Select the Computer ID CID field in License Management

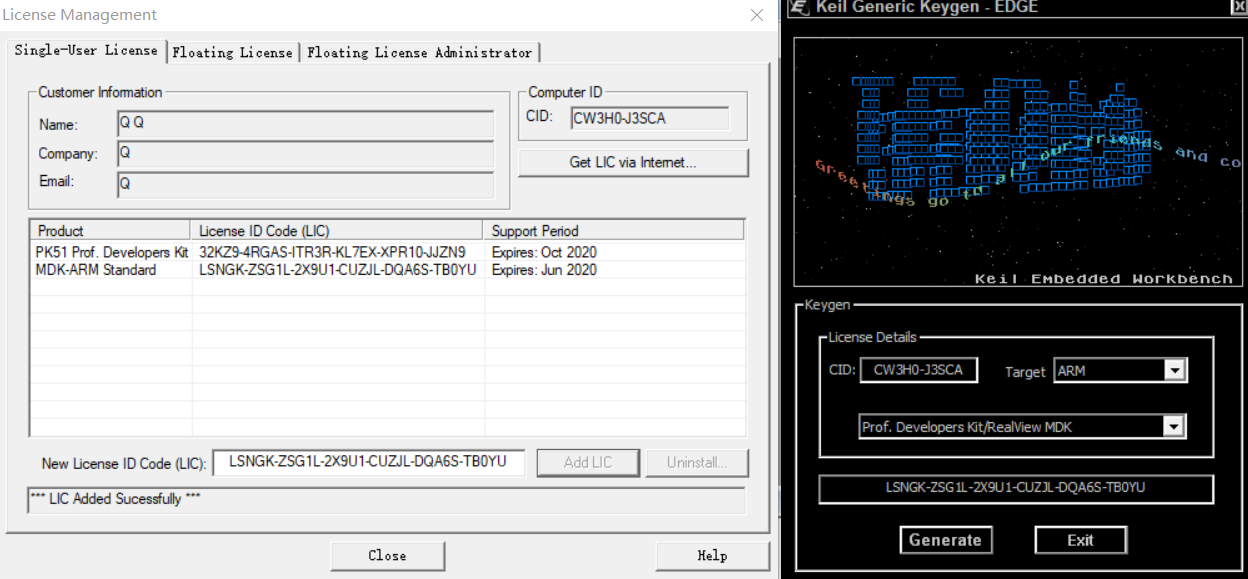[x=650, y=119]
